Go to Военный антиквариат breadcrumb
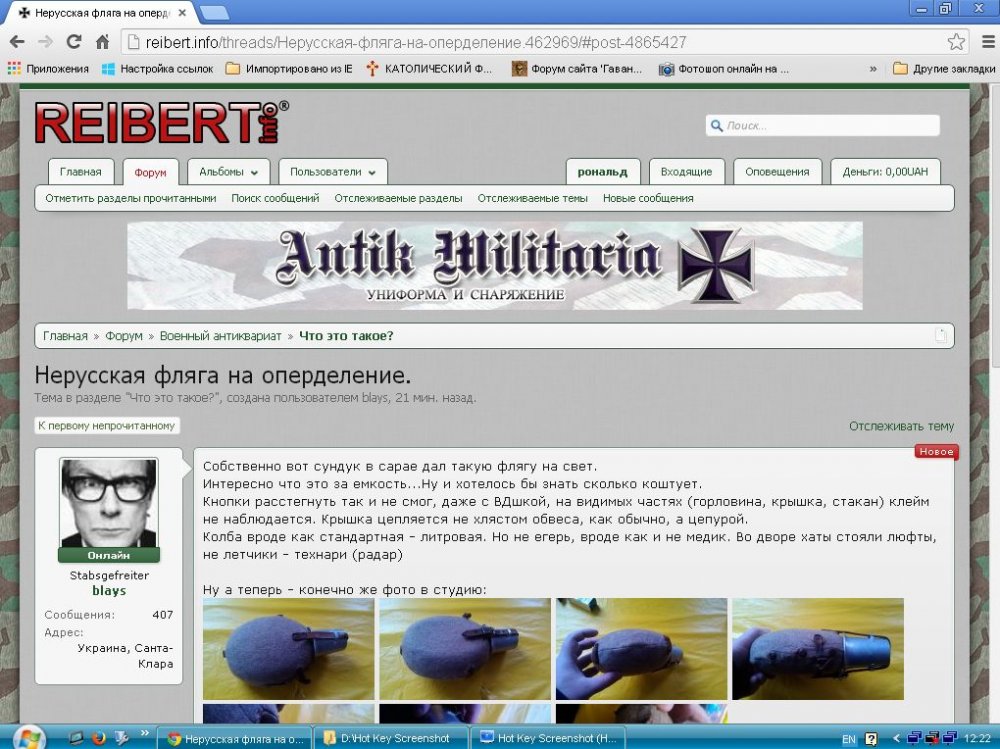The width and height of the screenshot is (1000, 749). (x=221, y=336)
